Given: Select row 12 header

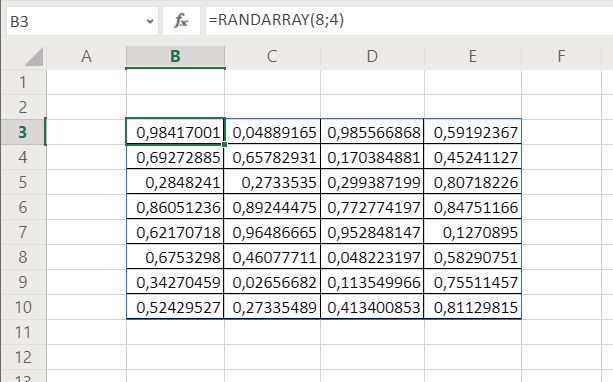Looking at the screenshot, I should coord(23,357).
